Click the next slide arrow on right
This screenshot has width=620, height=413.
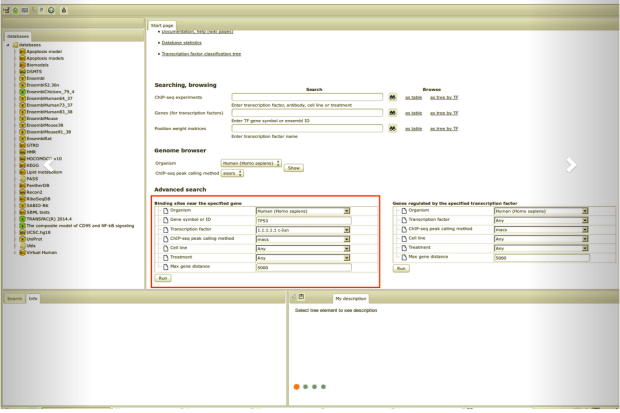click(x=570, y=165)
